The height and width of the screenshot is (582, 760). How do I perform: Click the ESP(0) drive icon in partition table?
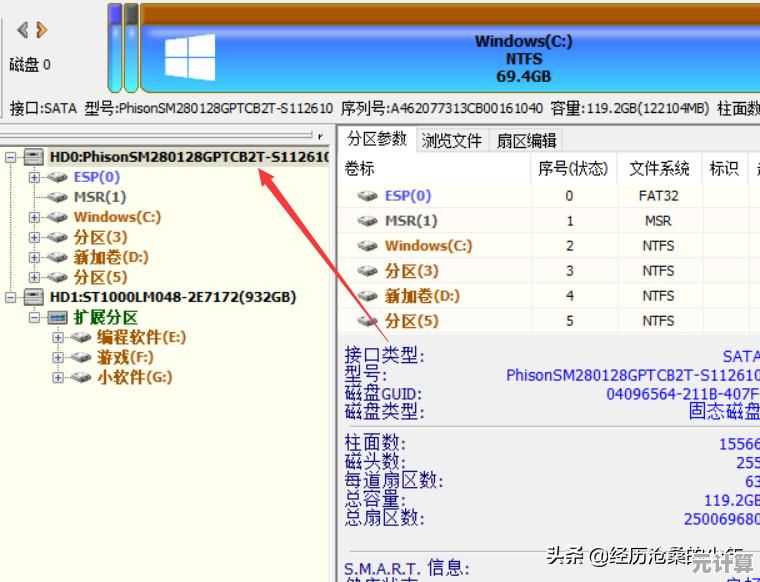click(368, 196)
